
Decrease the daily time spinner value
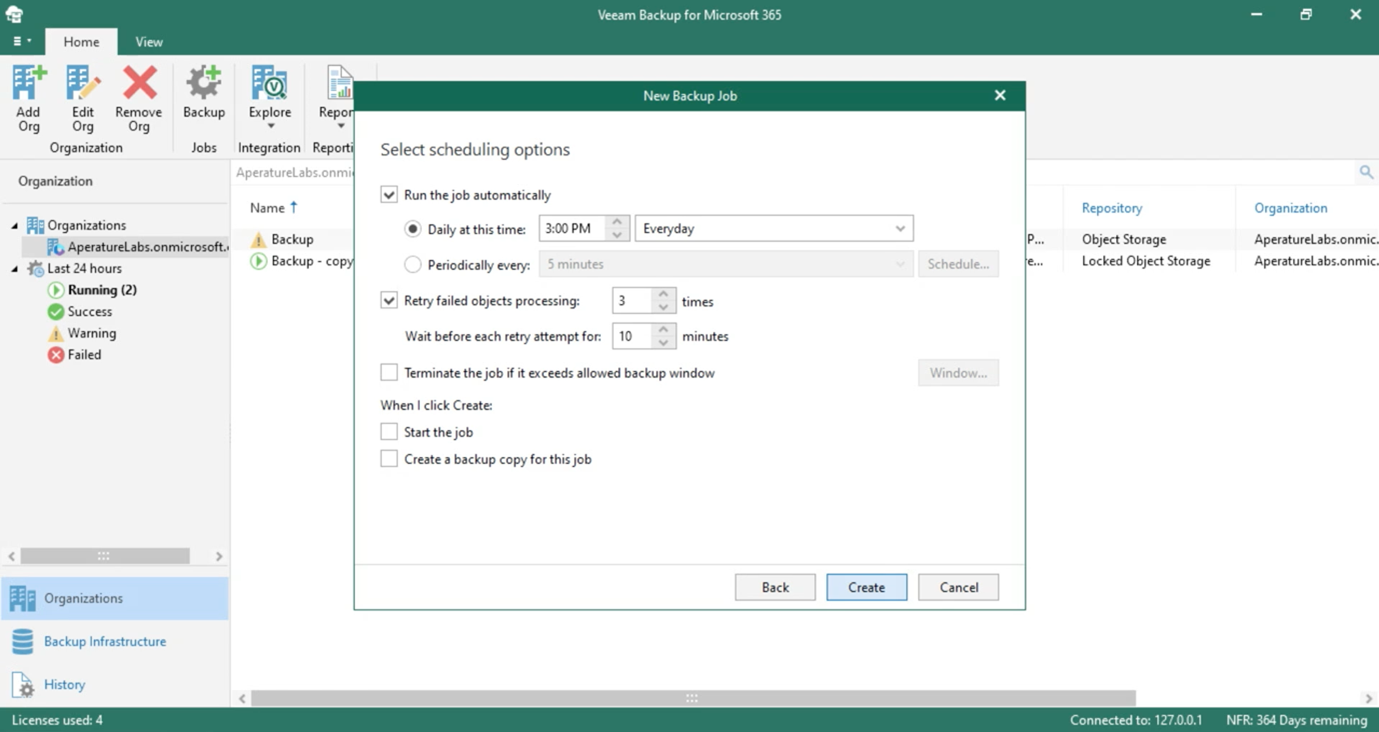[x=617, y=235]
